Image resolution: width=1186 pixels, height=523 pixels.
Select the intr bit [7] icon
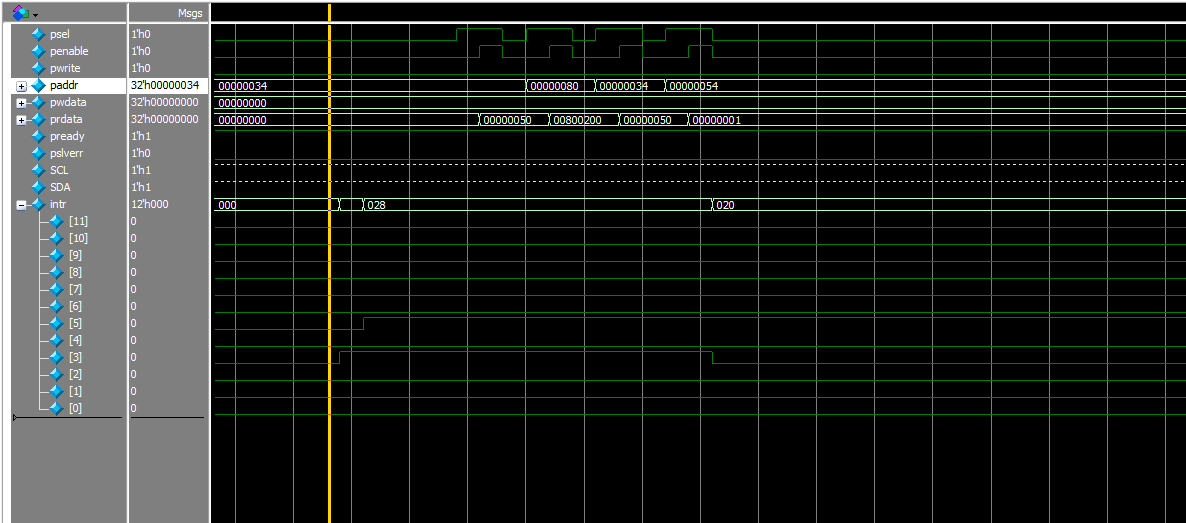(x=56, y=289)
